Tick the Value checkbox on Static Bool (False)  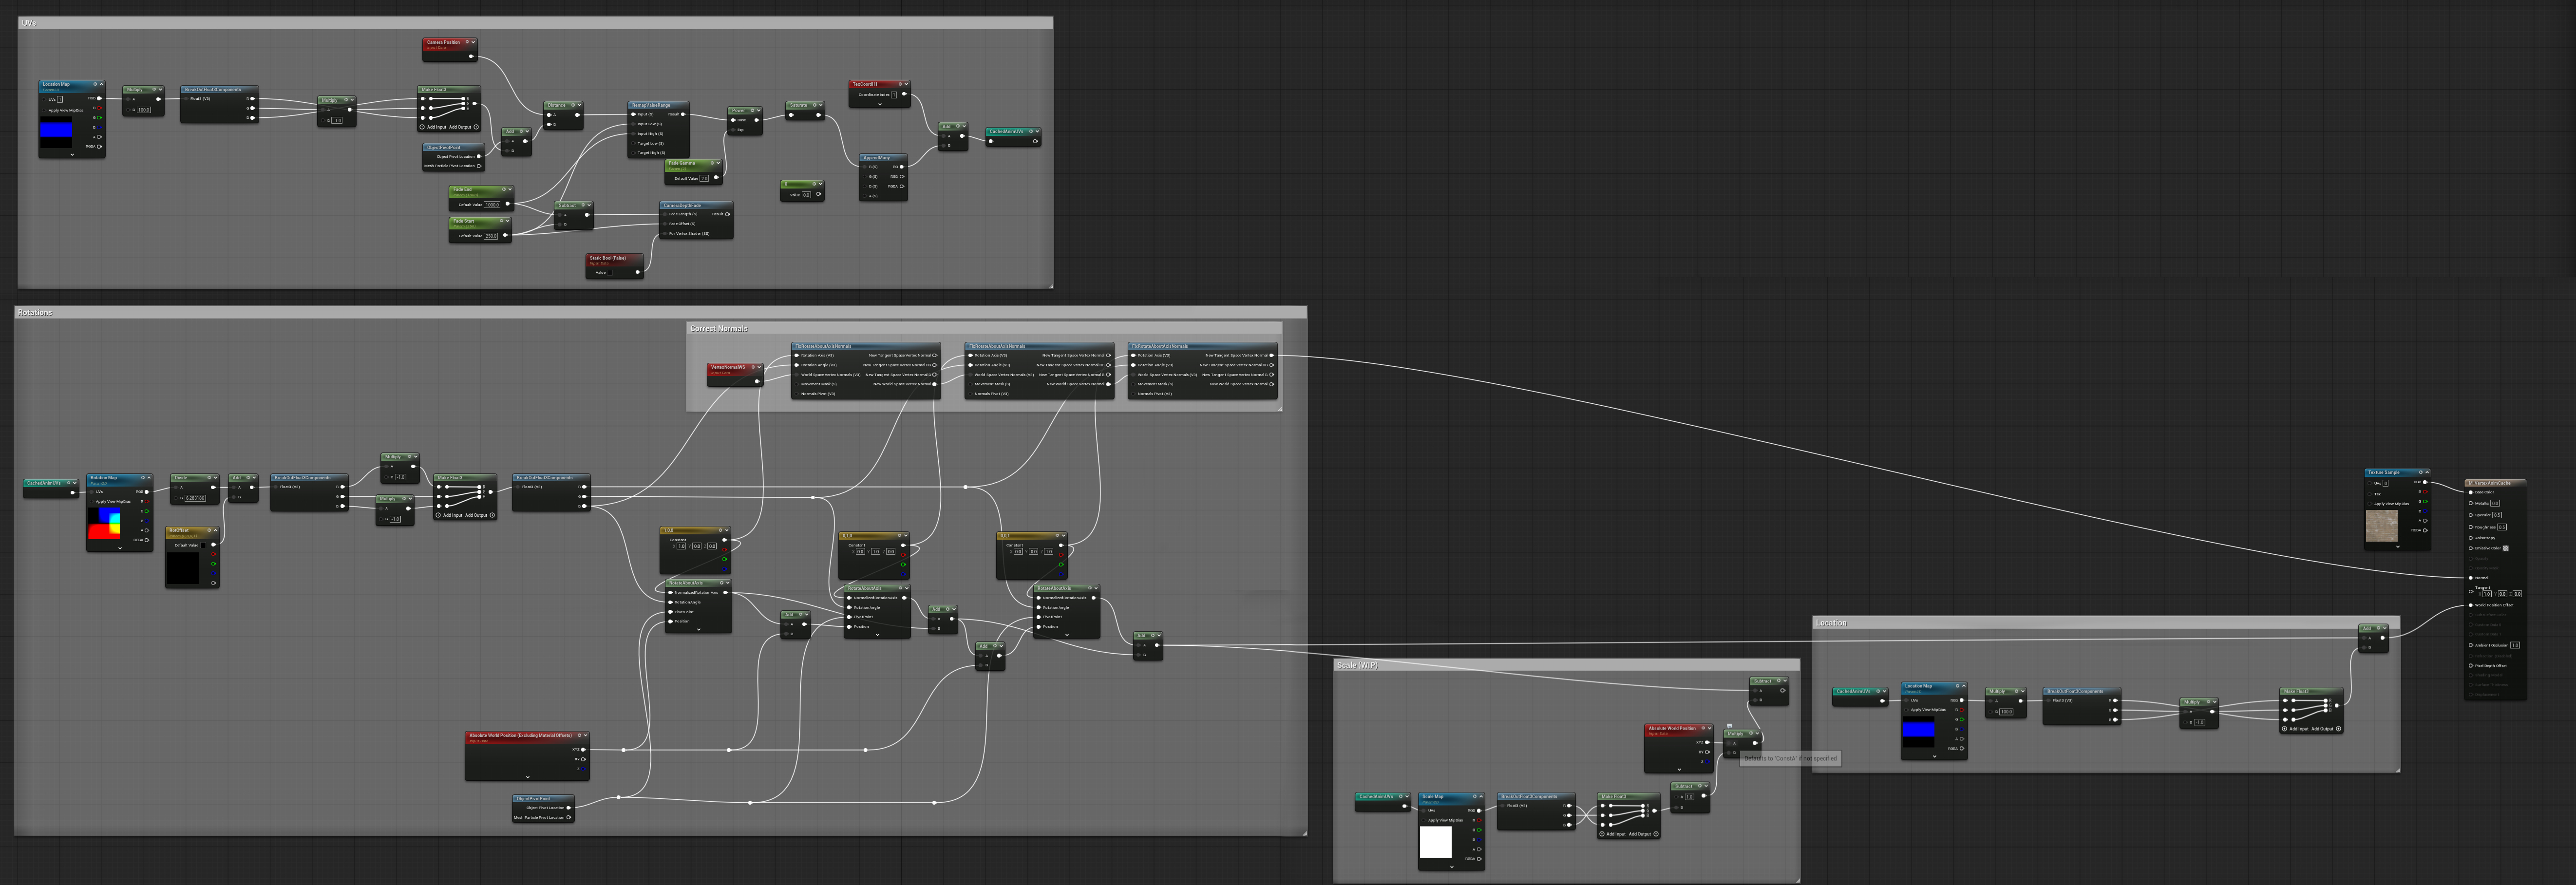point(611,272)
